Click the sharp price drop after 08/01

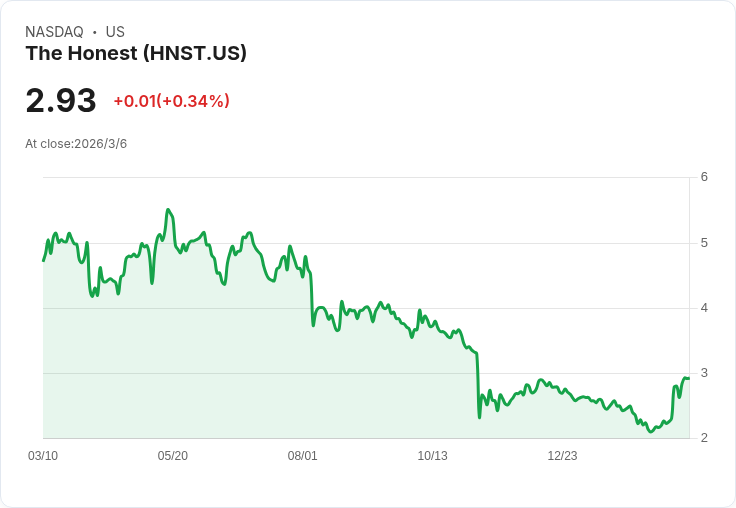click(312, 300)
